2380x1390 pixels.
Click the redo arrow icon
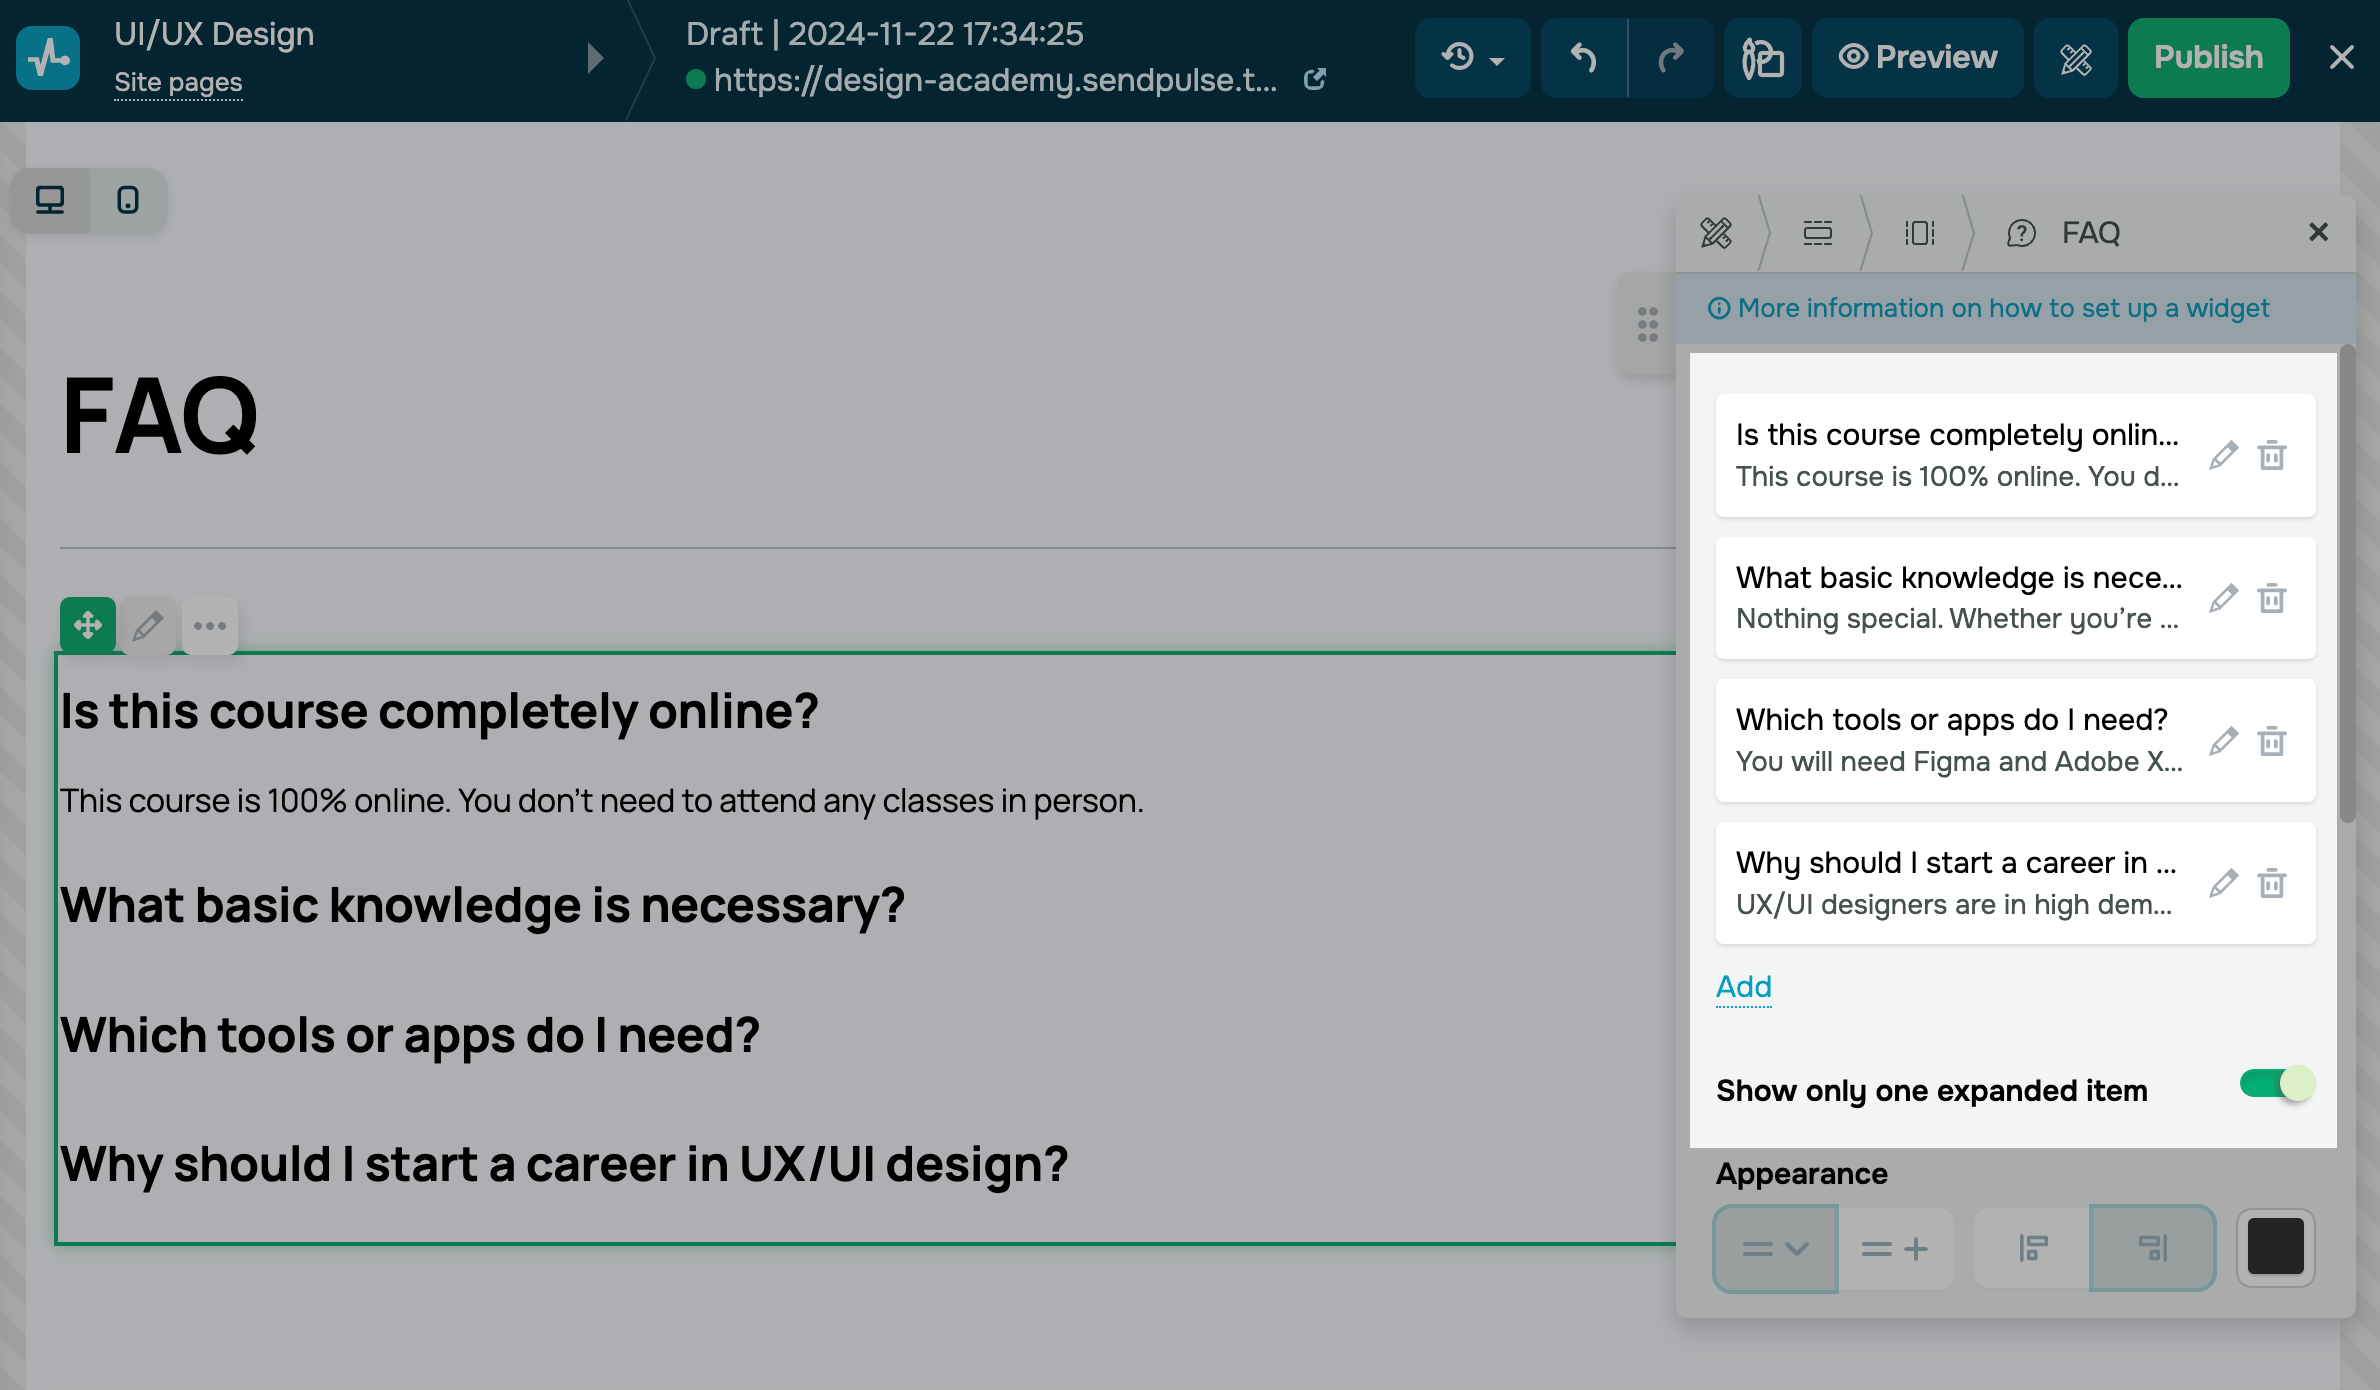pos(1671,58)
